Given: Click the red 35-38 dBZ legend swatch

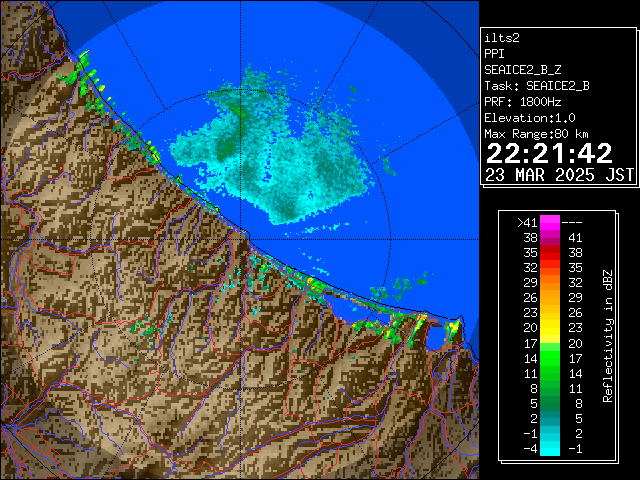Looking at the screenshot, I should pyautogui.click(x=550, y=253).
